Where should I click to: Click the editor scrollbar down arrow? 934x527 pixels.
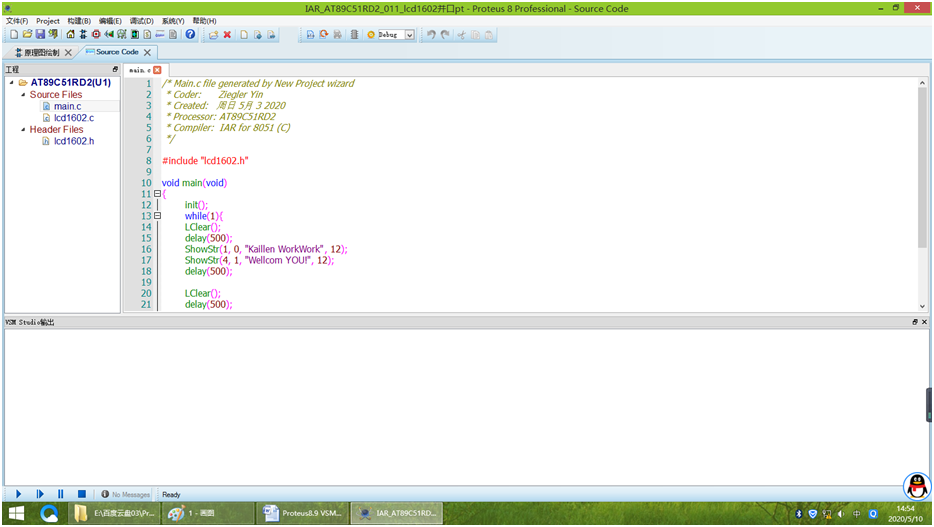[922, 306]
